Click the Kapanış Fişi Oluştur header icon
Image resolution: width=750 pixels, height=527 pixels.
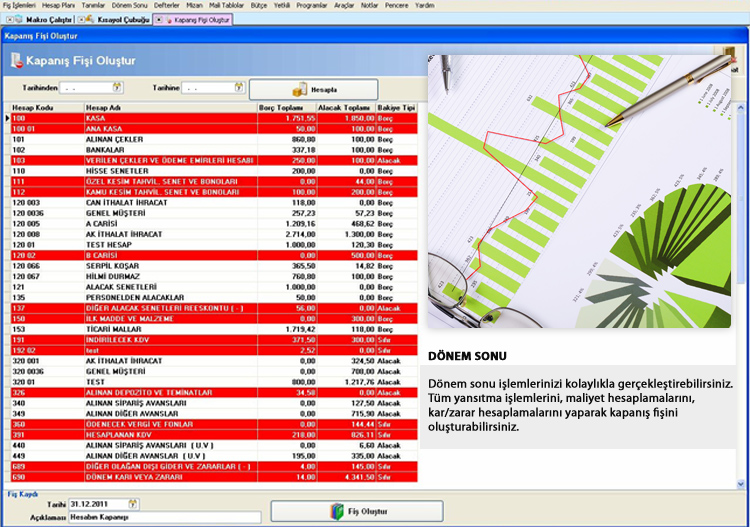(17, 61)
